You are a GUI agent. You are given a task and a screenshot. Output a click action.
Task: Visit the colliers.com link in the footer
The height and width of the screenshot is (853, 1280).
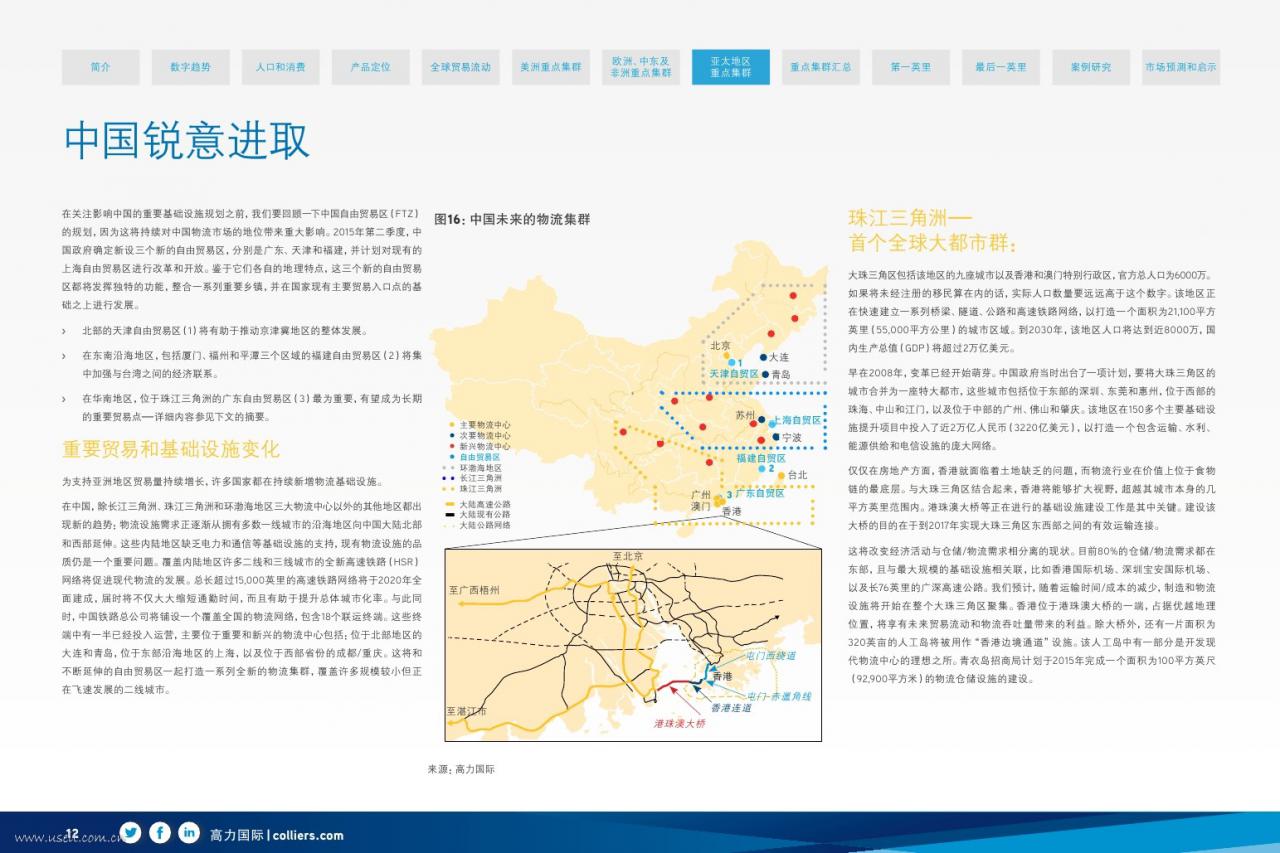[x=308, y=835]
